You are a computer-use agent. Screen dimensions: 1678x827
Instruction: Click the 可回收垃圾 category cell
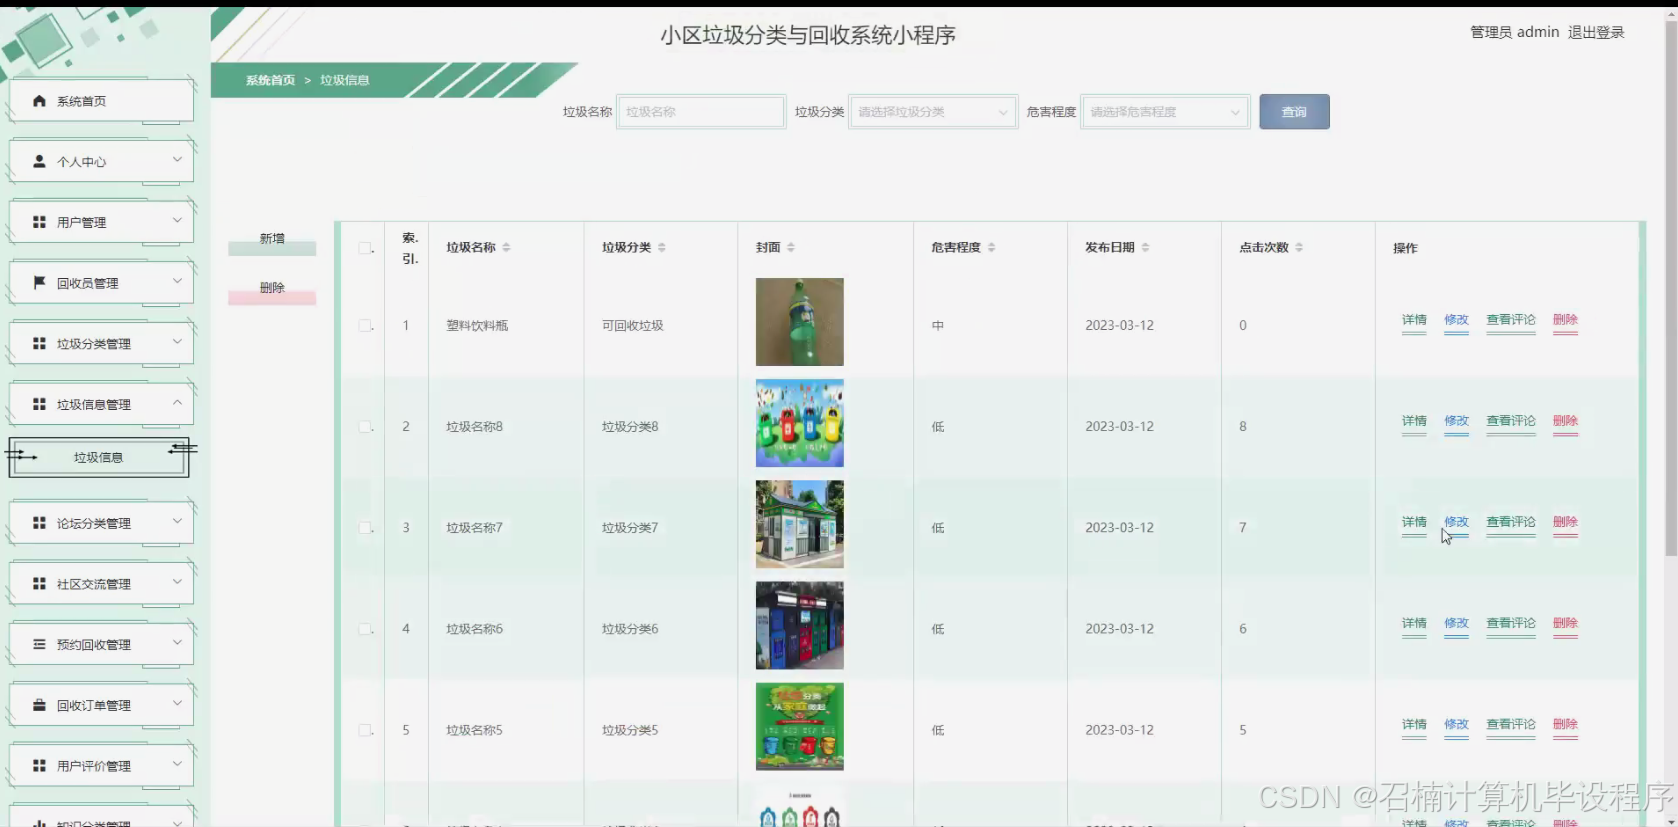pos(633,325)
